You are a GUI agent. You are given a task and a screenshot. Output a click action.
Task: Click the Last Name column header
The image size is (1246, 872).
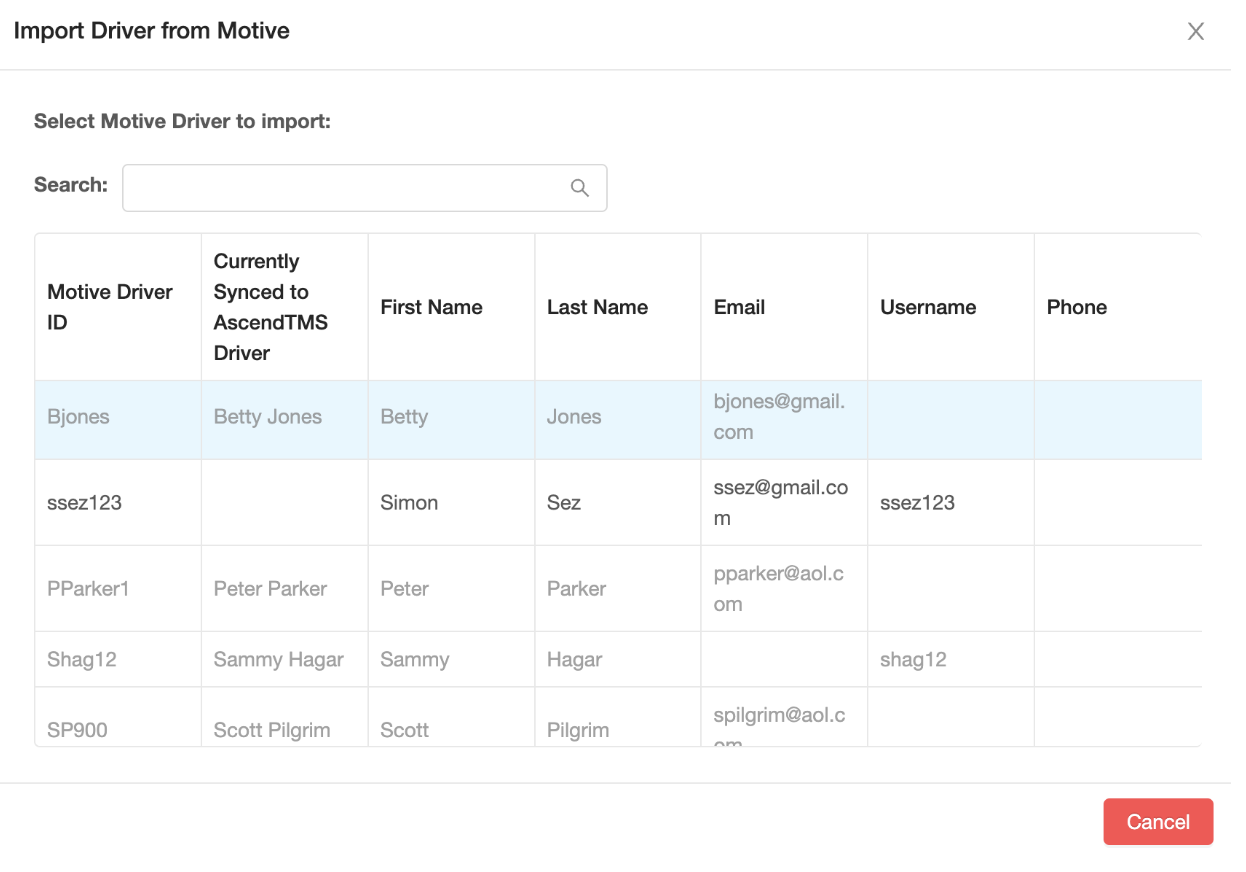[x=618, y=307]
